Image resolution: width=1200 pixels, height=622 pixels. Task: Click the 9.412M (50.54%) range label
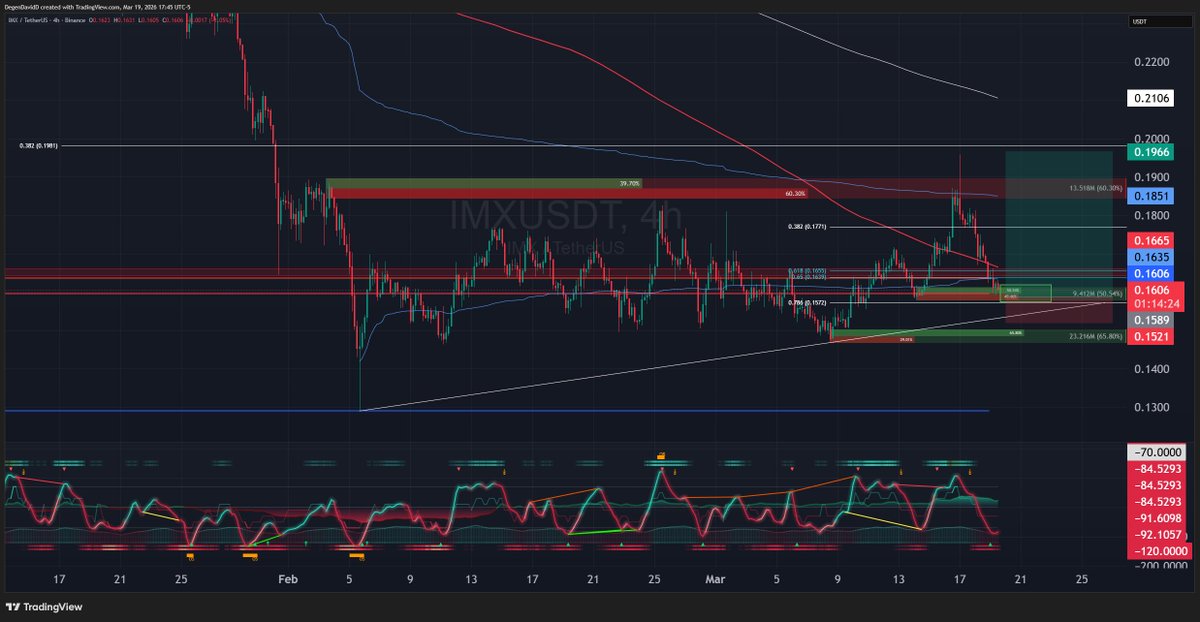pos(1097,294)
